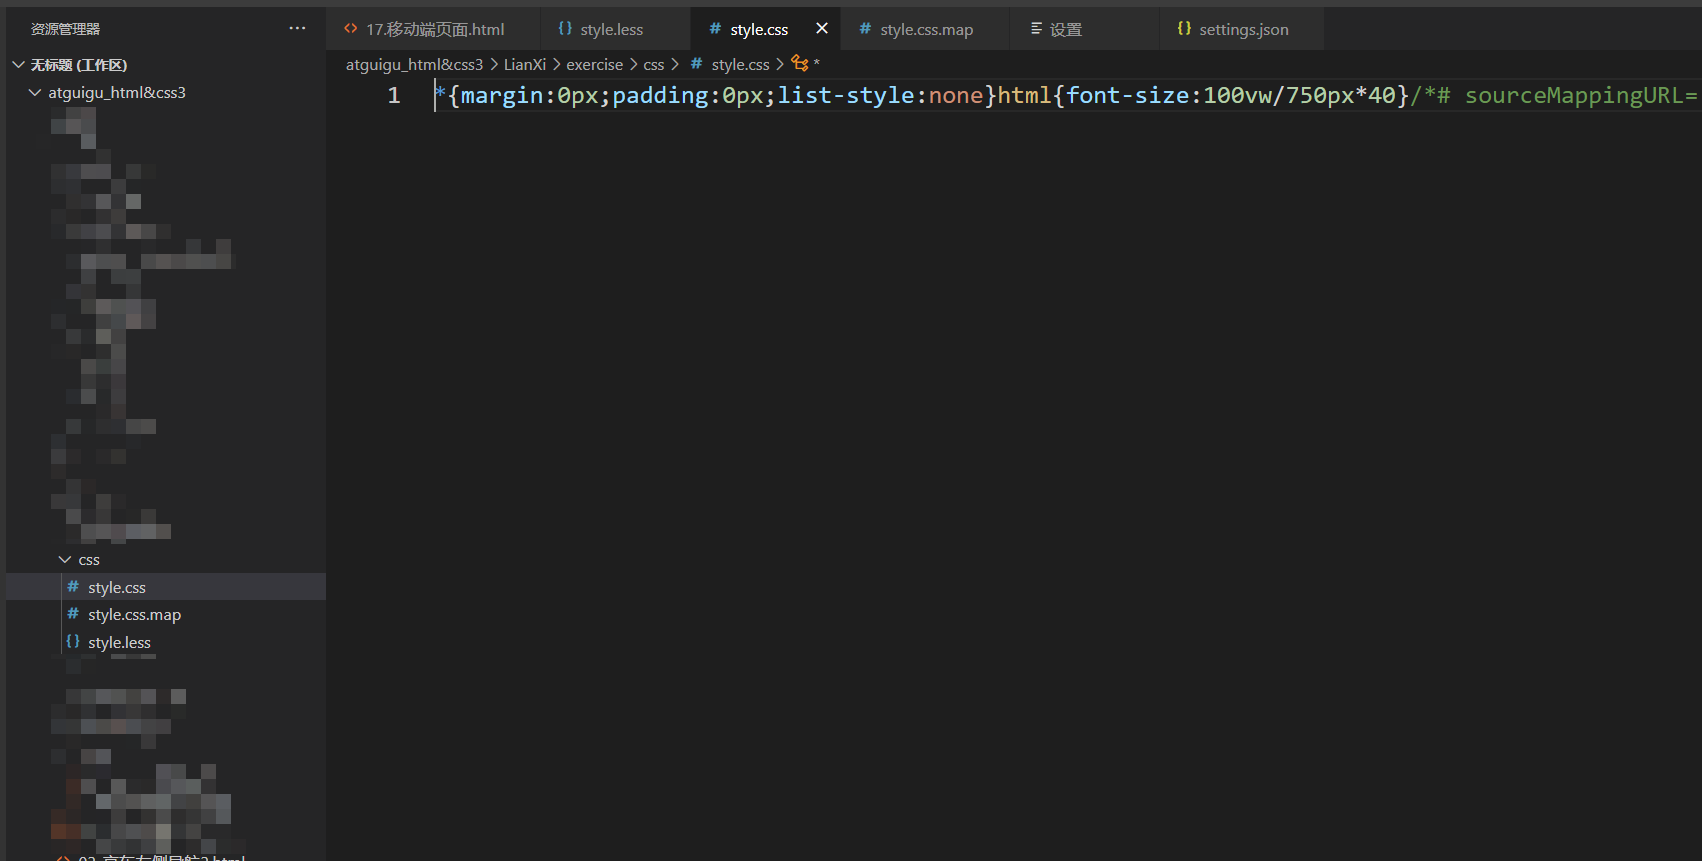Close the style.css editor tab

[822, 28]
